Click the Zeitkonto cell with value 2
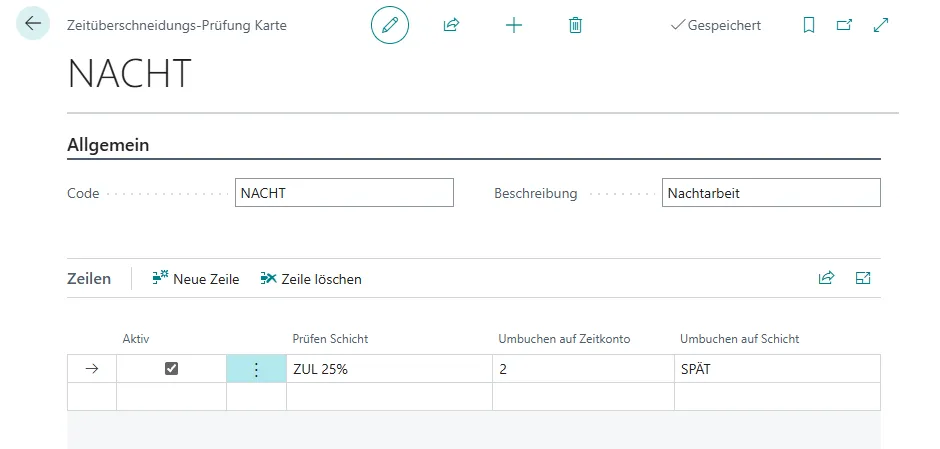The width and height of the screenshot is (940, 449). [x=583, y=369]
